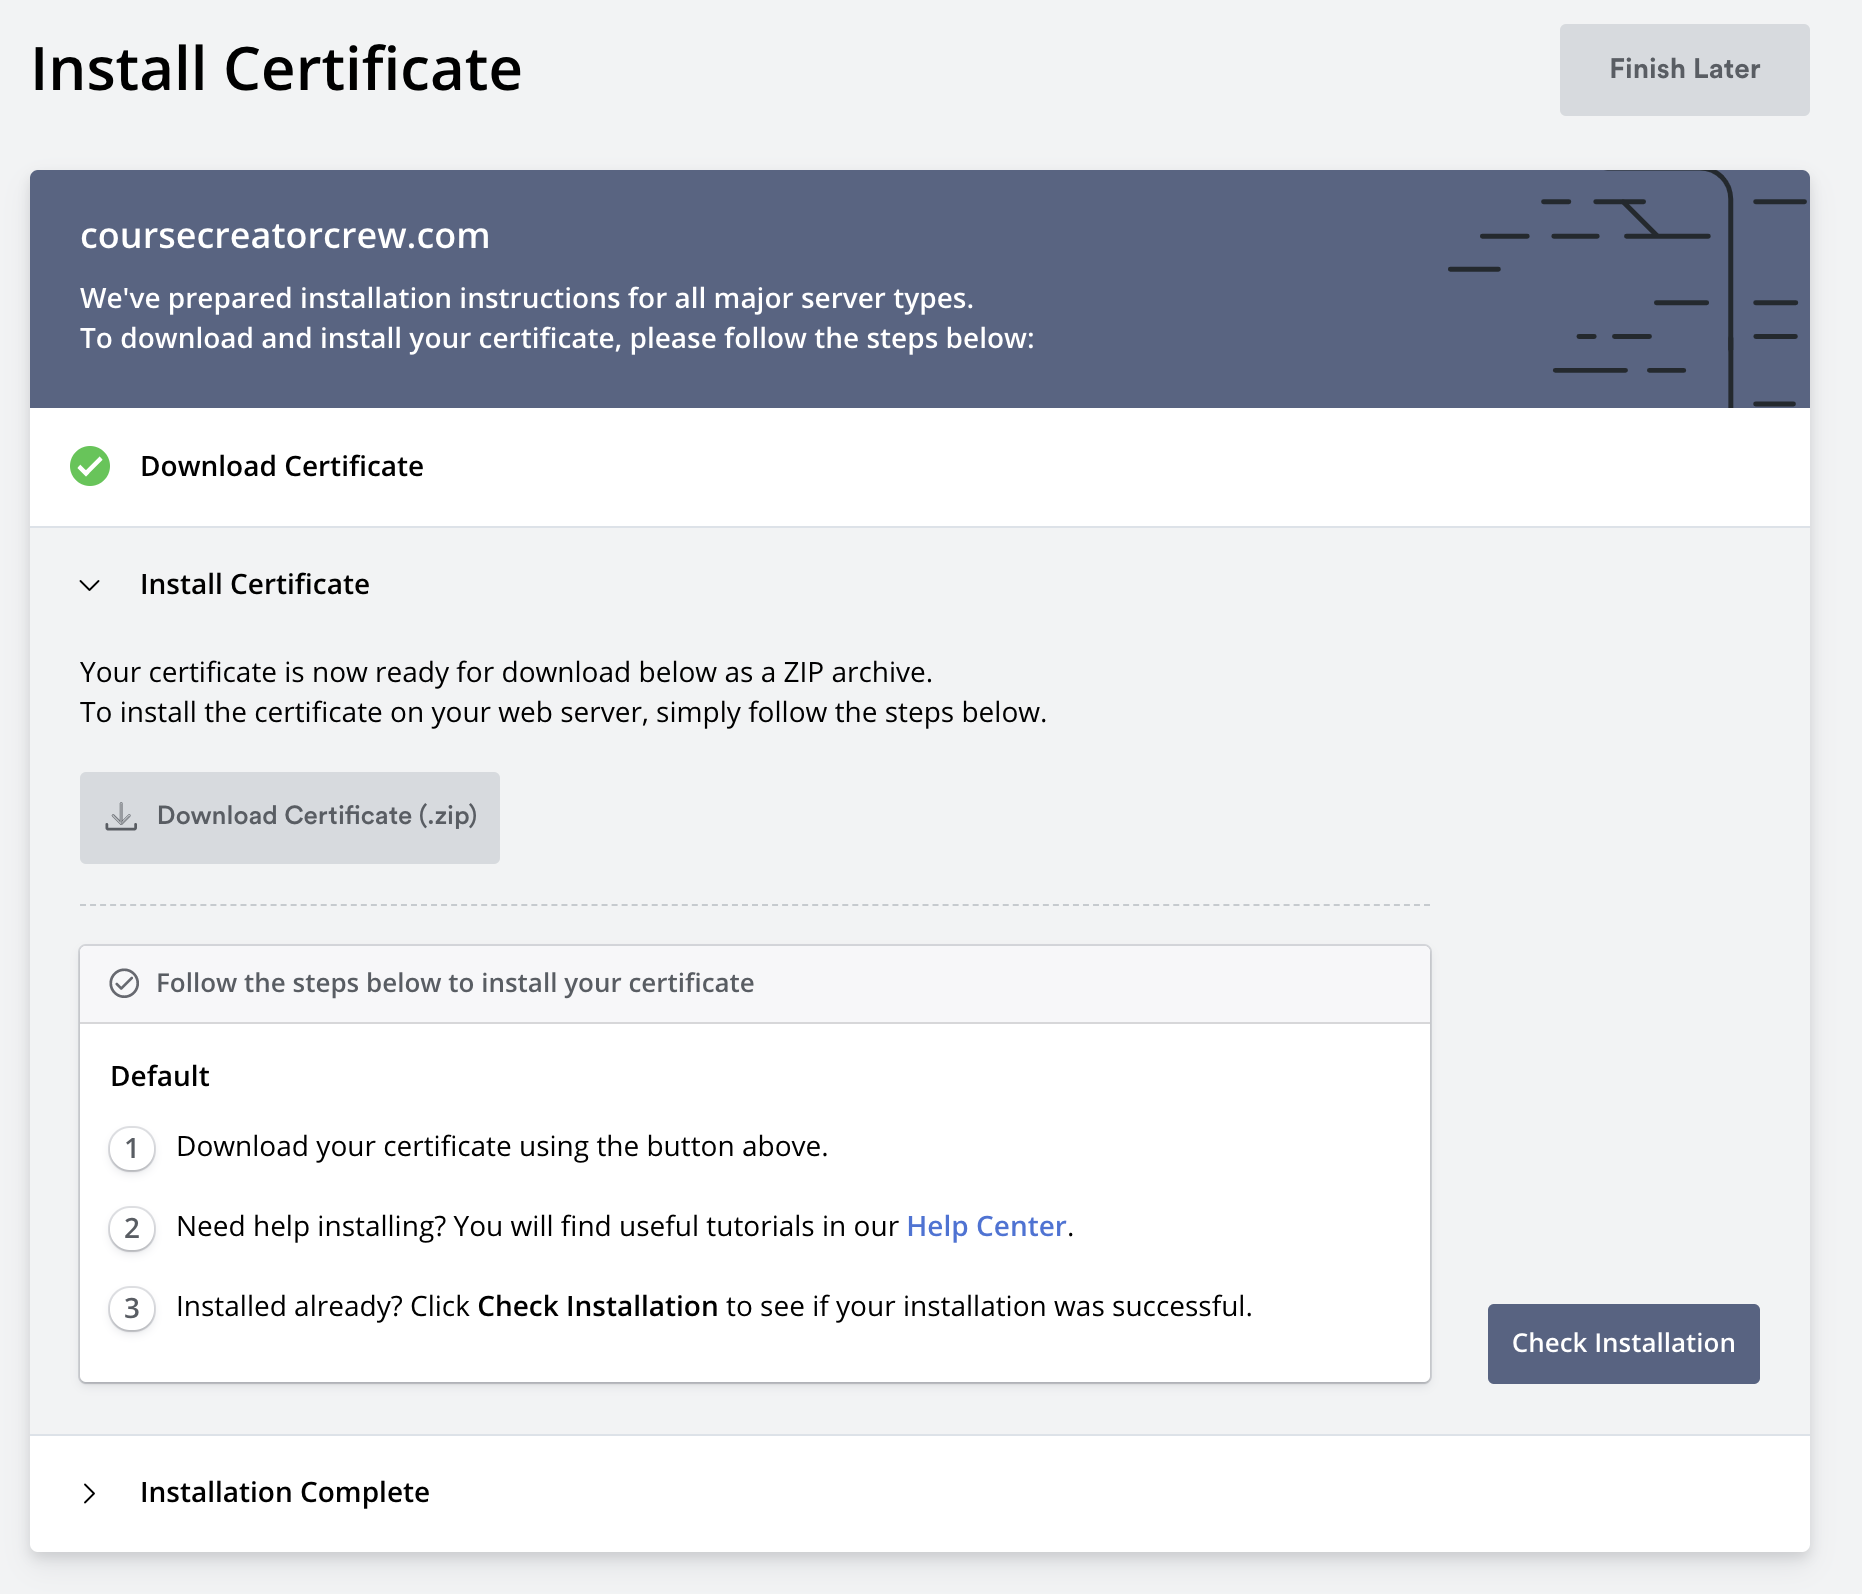Click 'Follow the steps below to install your certificate'

tap(455, 983)
